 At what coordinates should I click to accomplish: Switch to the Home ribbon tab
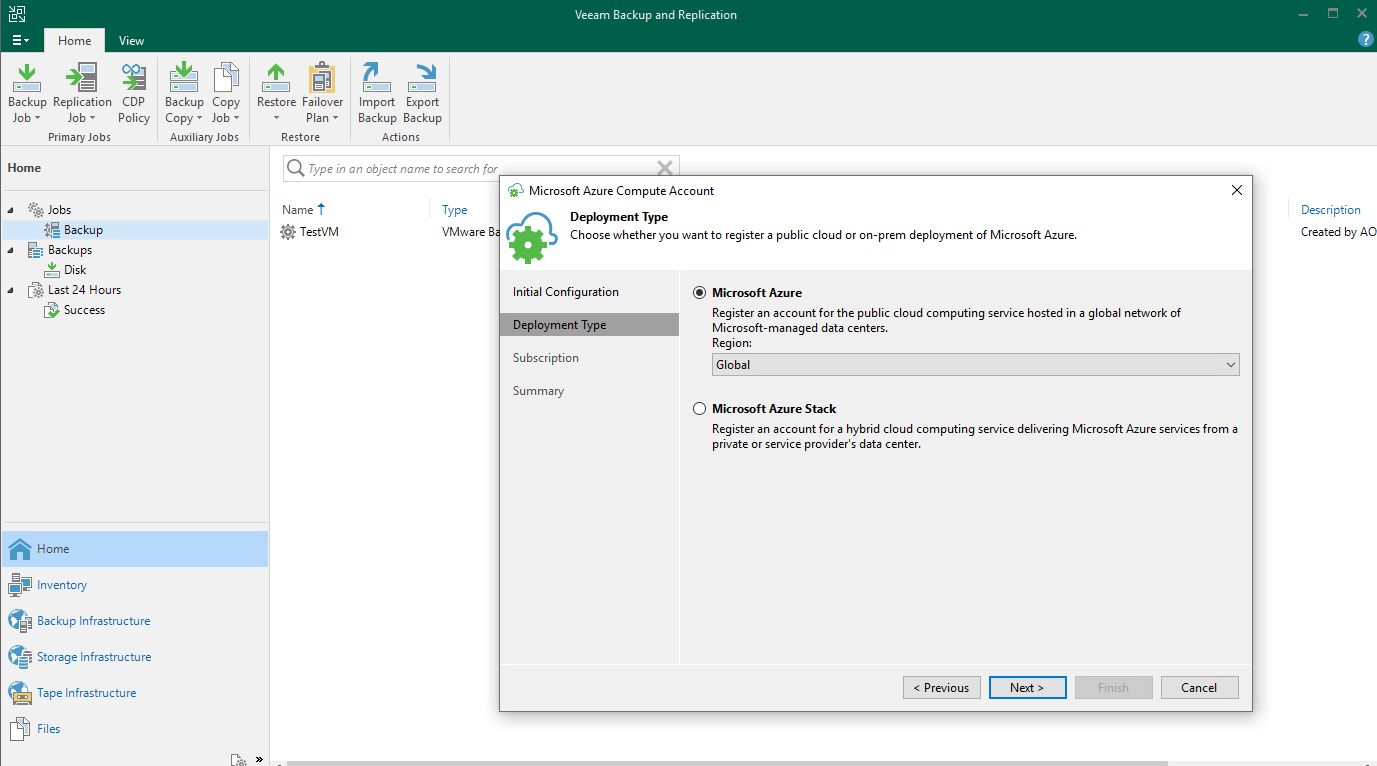[x=74, y=41]
